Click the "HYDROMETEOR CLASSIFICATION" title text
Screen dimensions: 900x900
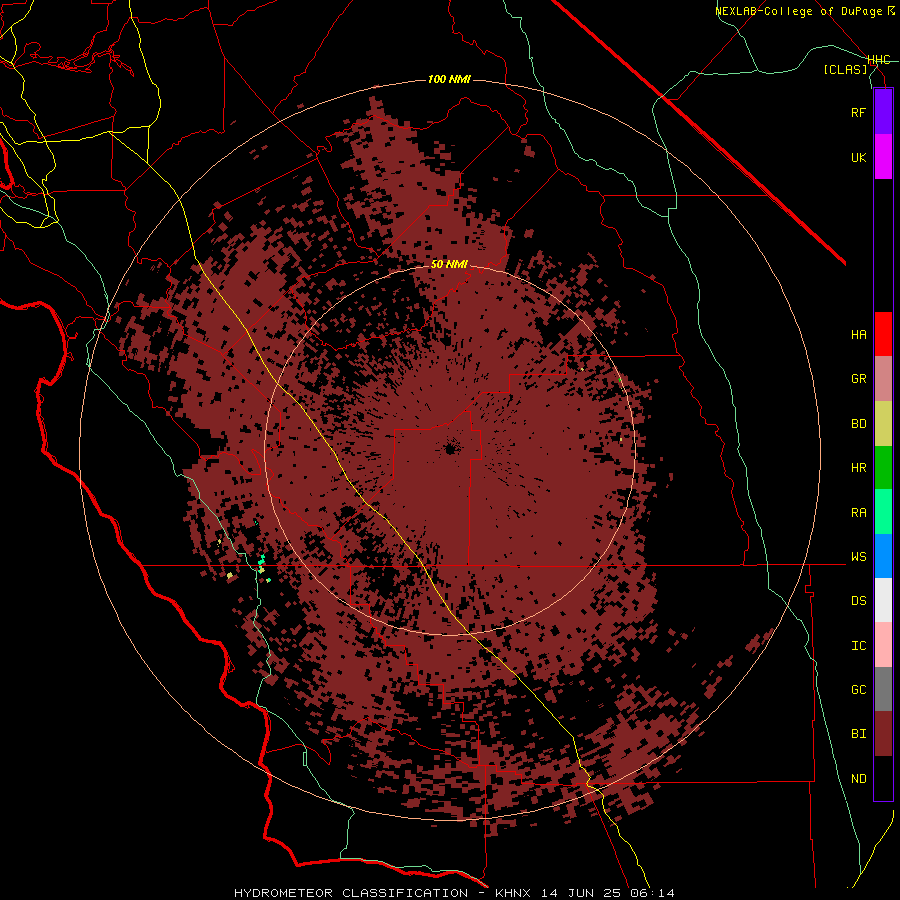pyautogui.click(x=351, y=893)
